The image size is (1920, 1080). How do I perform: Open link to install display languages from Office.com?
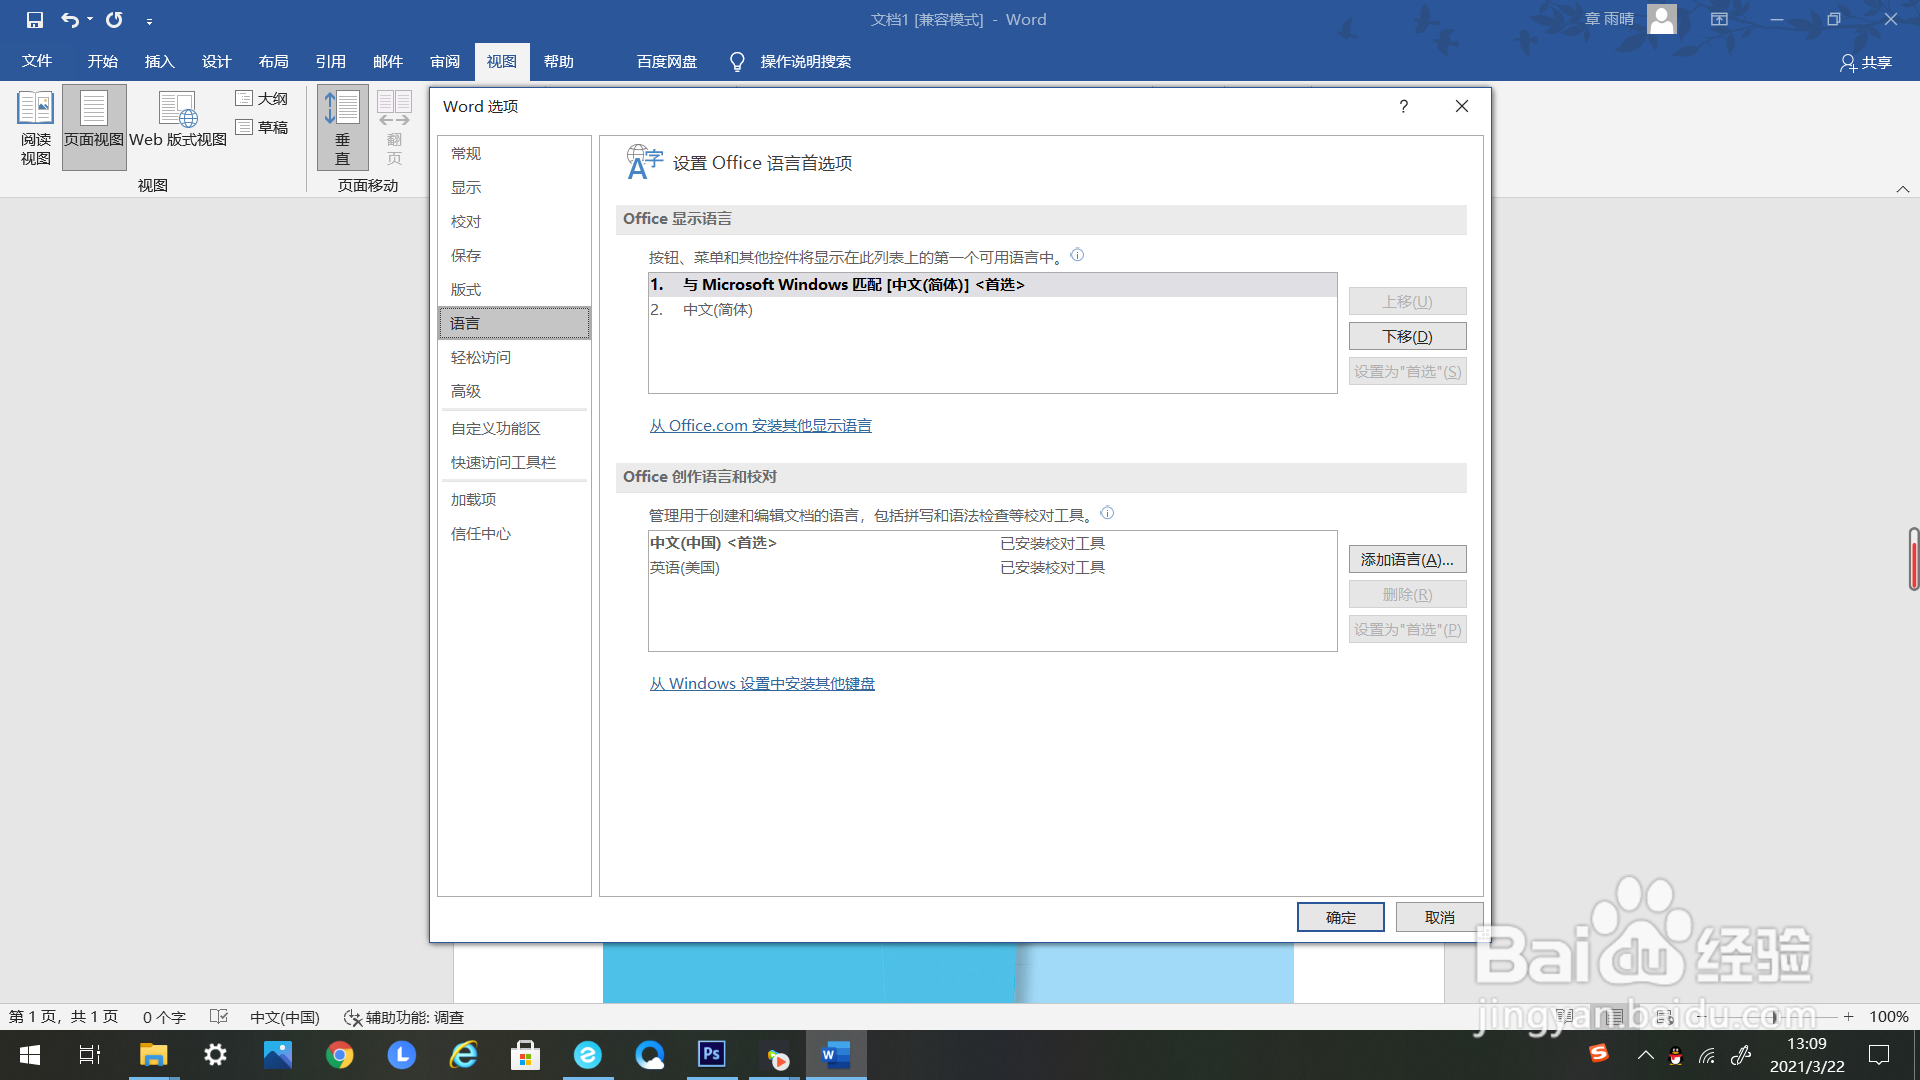coord(760,426)
